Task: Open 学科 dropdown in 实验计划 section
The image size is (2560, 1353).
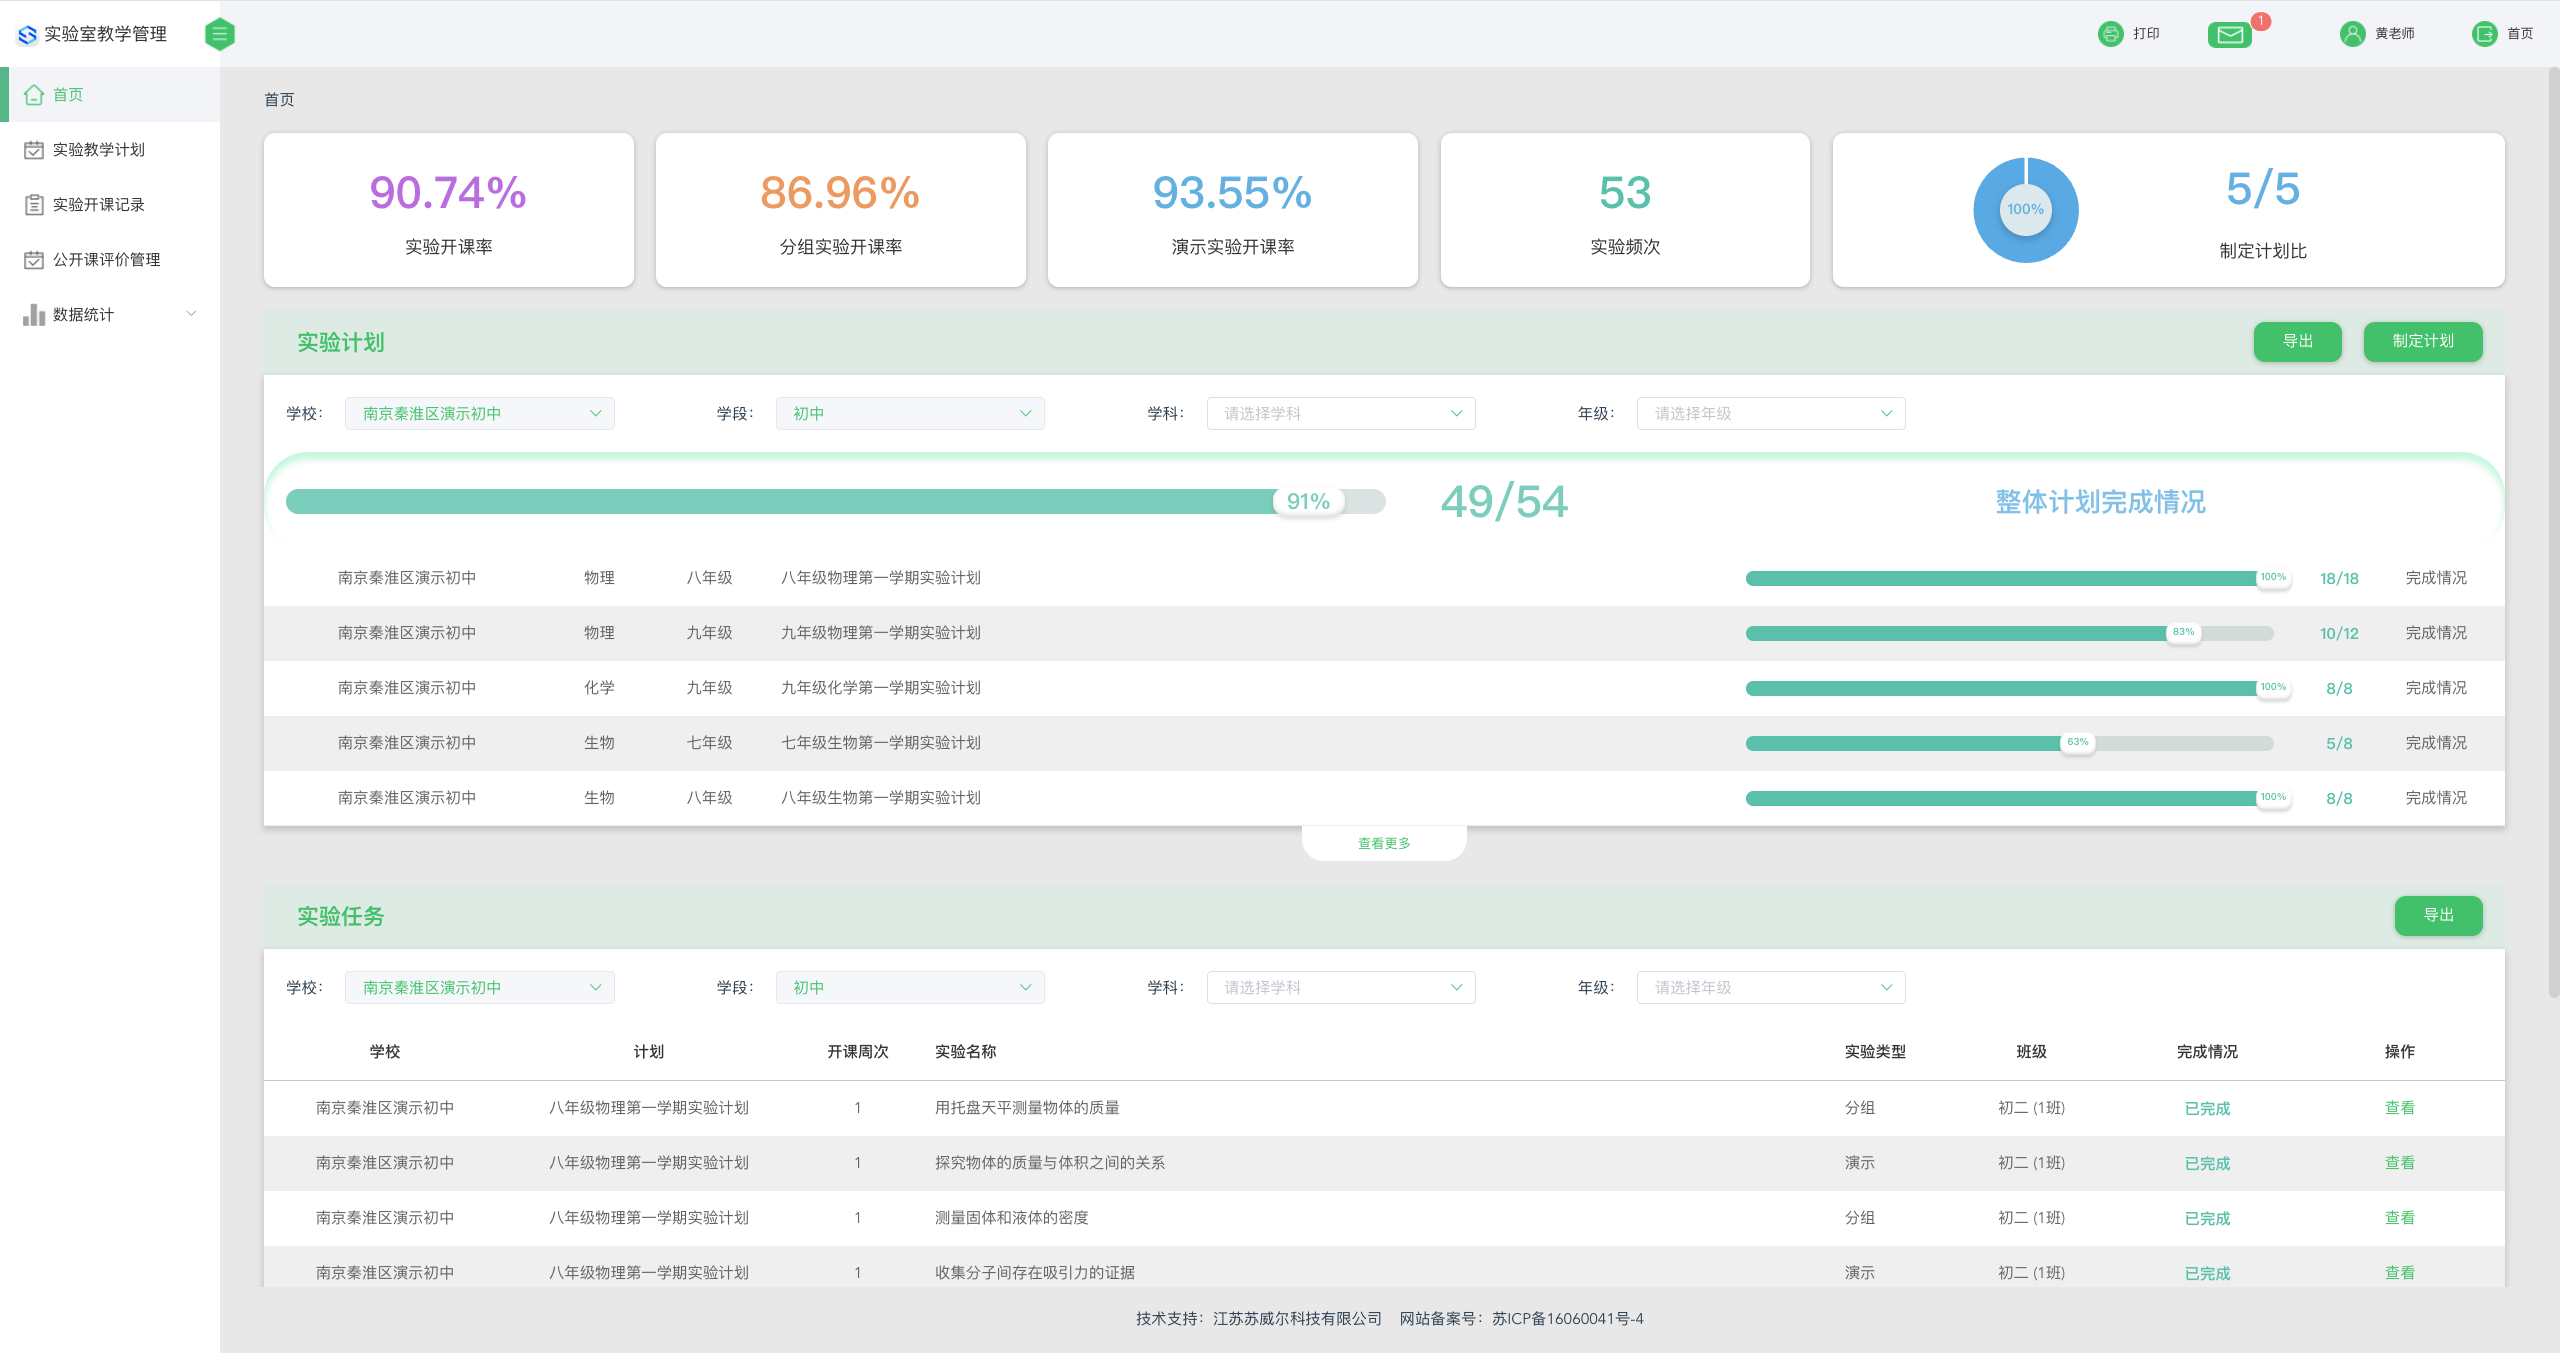Action: coord(1340,414)
